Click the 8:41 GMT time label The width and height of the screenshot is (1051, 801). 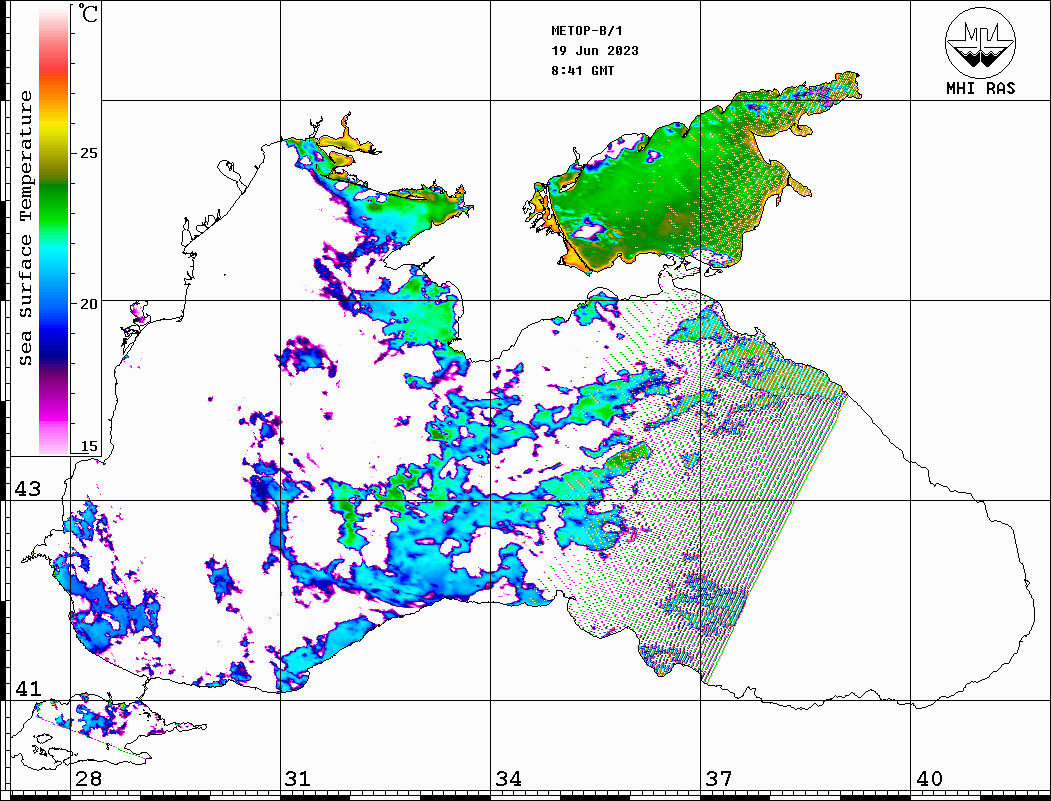coord(582,71)
